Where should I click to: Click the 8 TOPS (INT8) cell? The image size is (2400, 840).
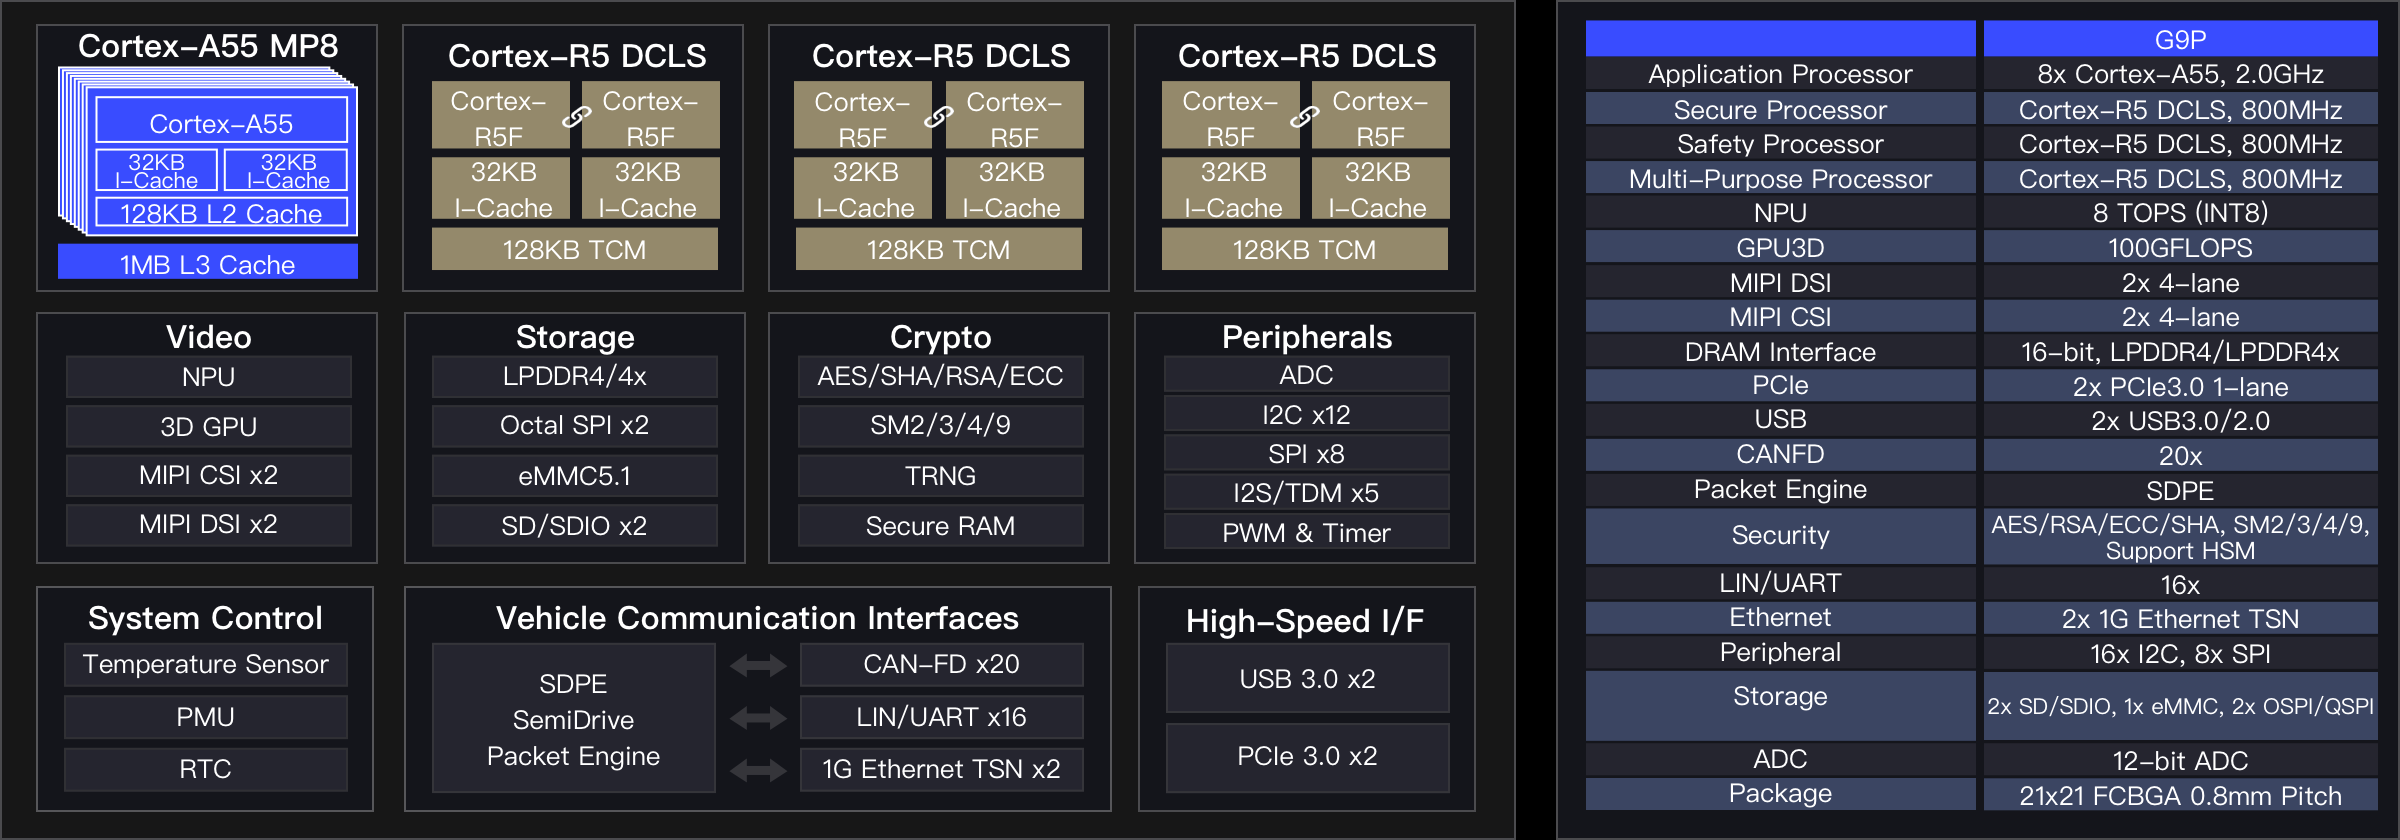coord(2180,213)
